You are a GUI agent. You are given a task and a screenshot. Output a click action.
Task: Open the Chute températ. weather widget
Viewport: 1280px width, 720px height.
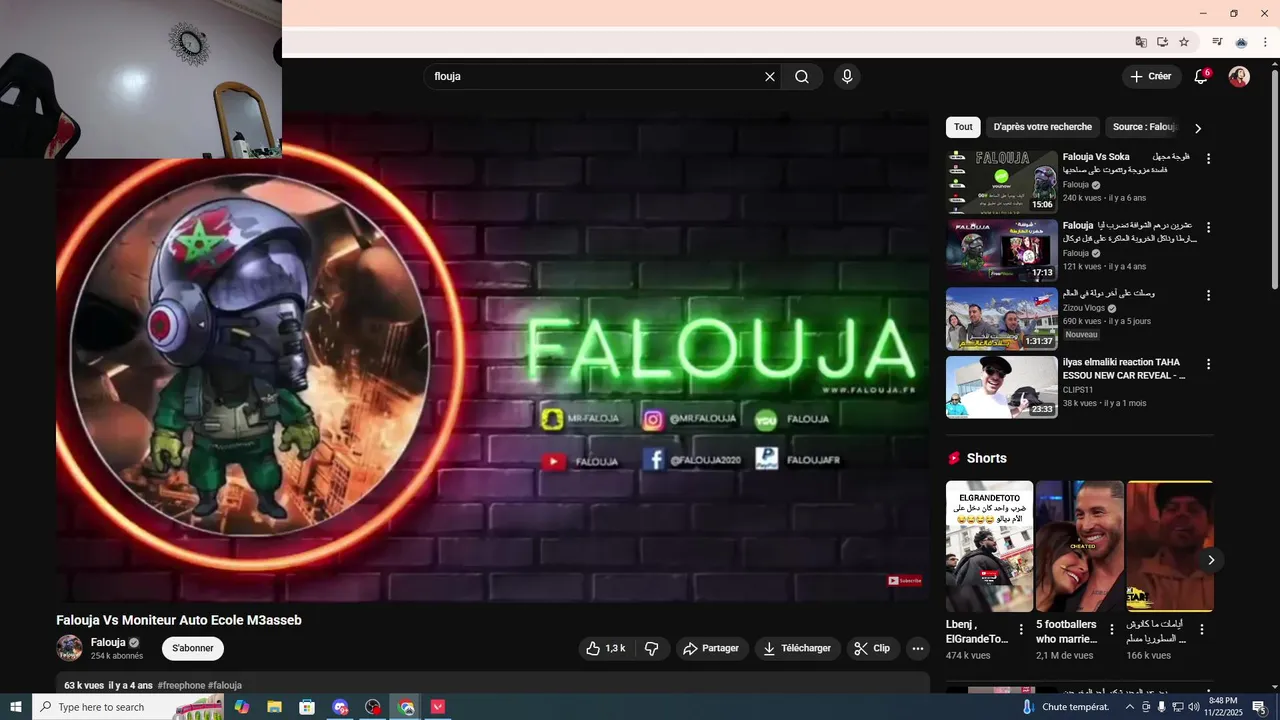click(1068, 707)
